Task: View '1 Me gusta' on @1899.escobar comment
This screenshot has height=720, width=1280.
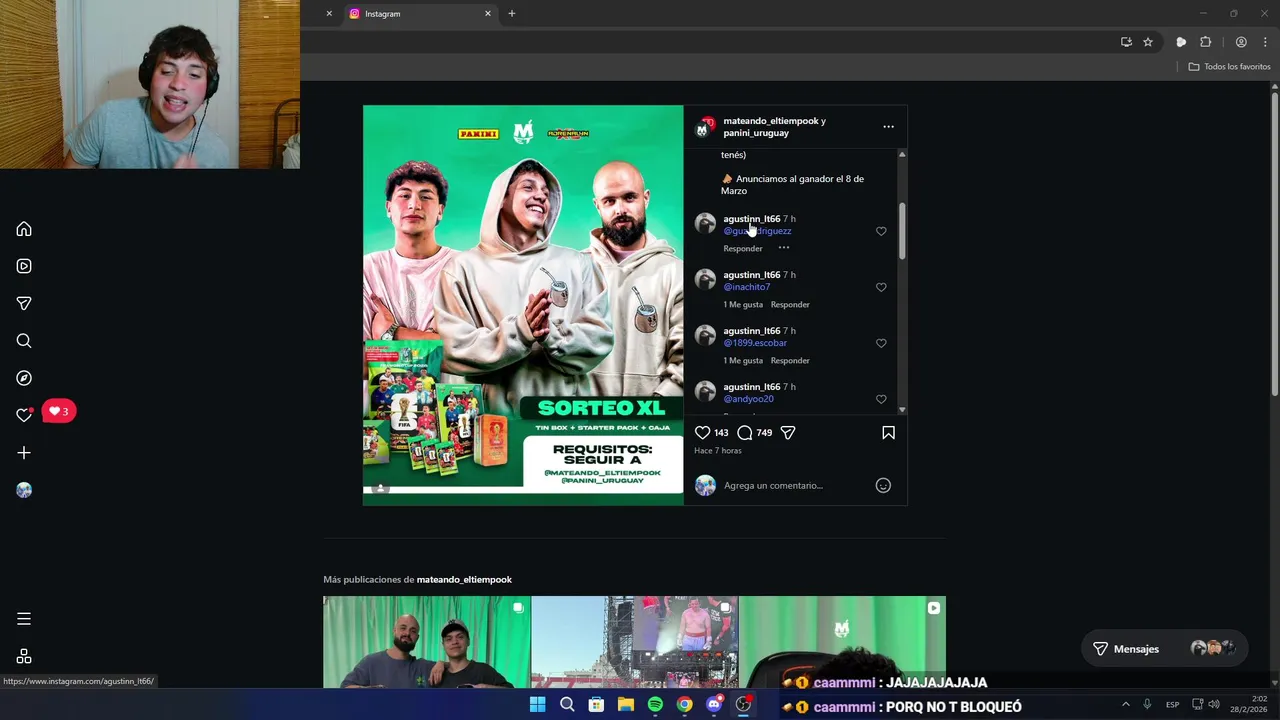Action: tap(743, 360)
